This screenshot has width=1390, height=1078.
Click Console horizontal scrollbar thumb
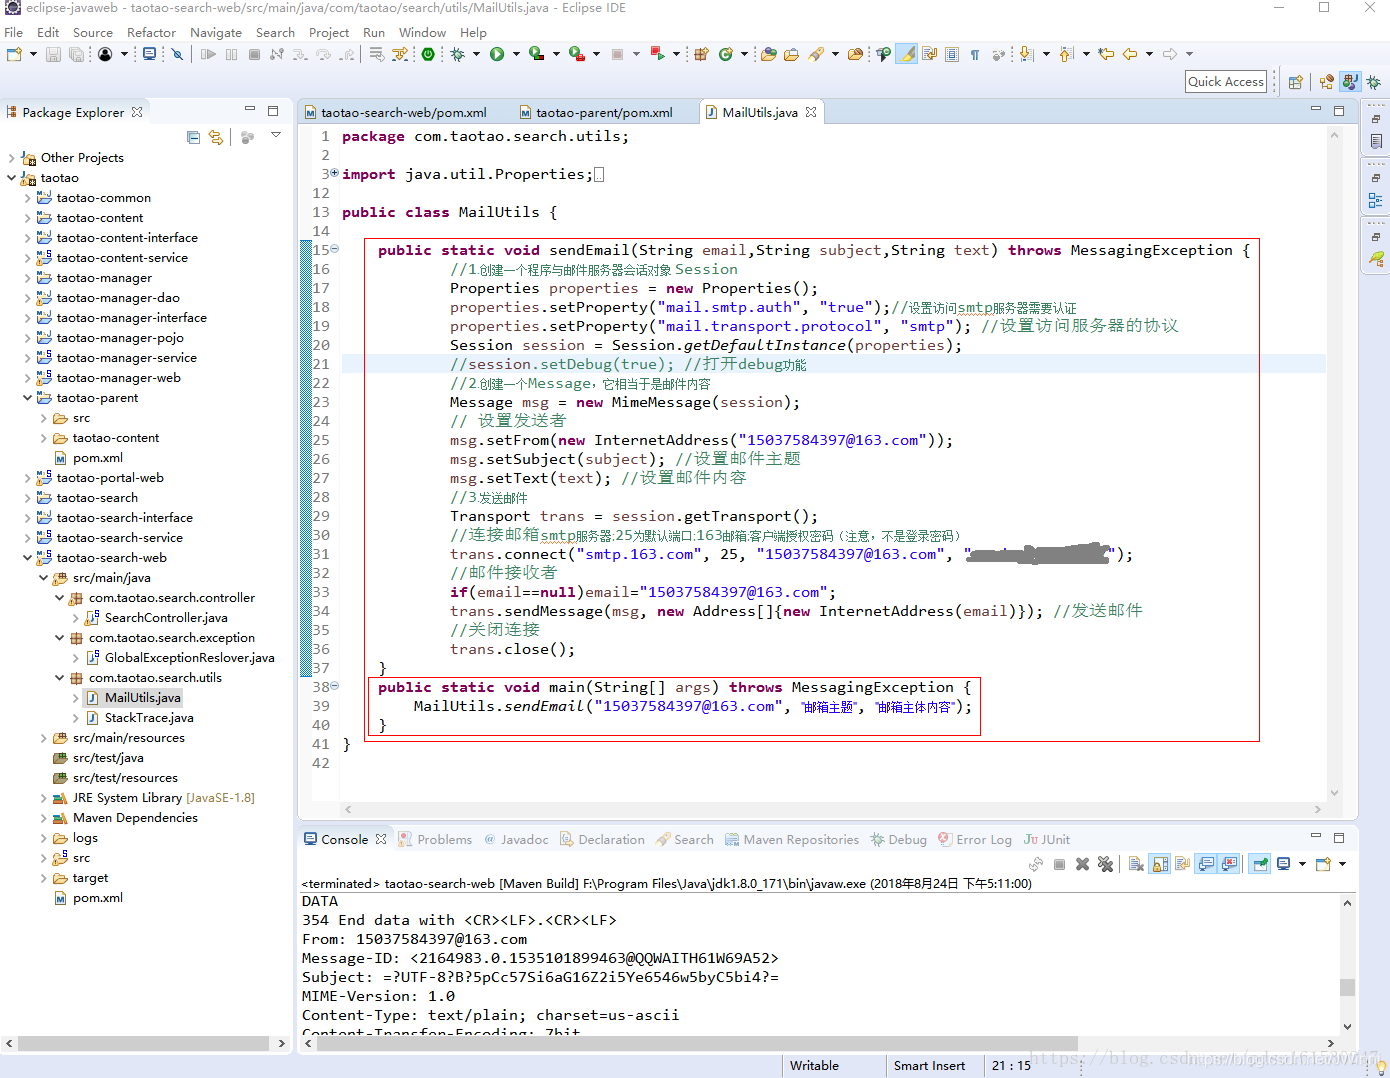[x=696, y=1043]
